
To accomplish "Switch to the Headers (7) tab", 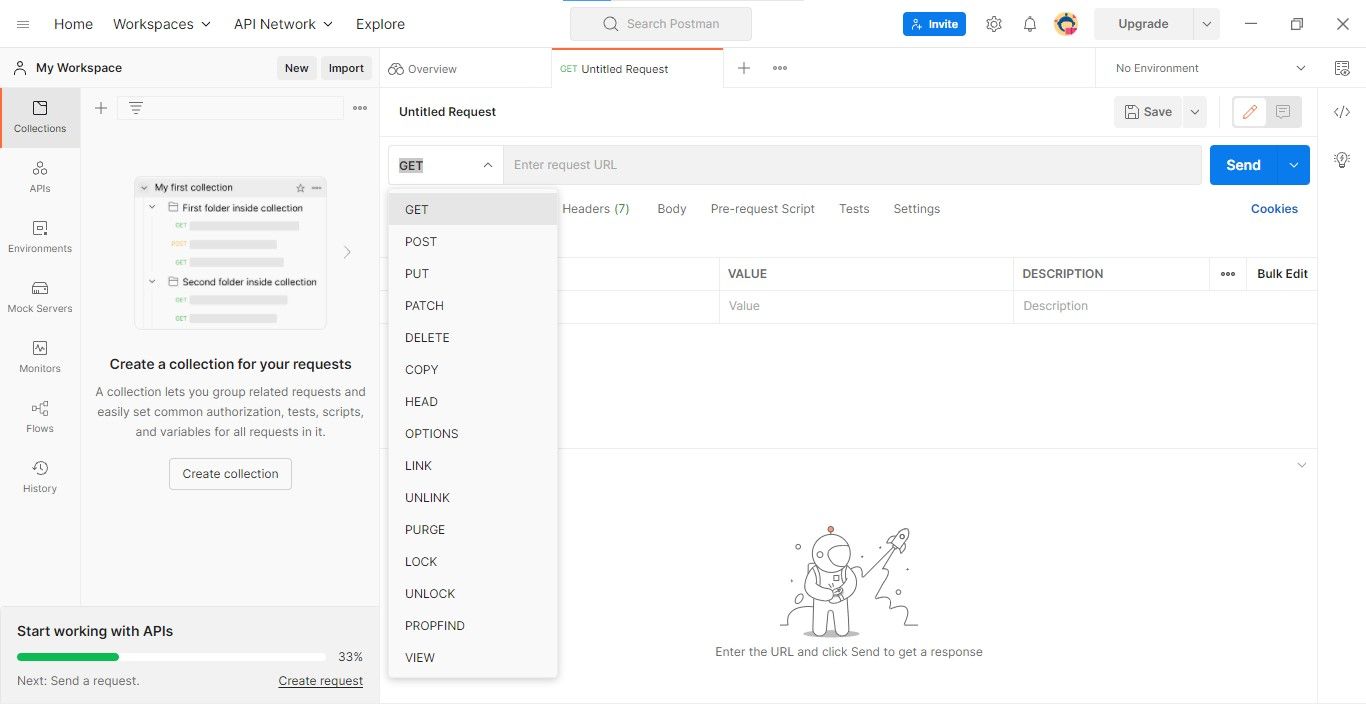I will (596, 209).
